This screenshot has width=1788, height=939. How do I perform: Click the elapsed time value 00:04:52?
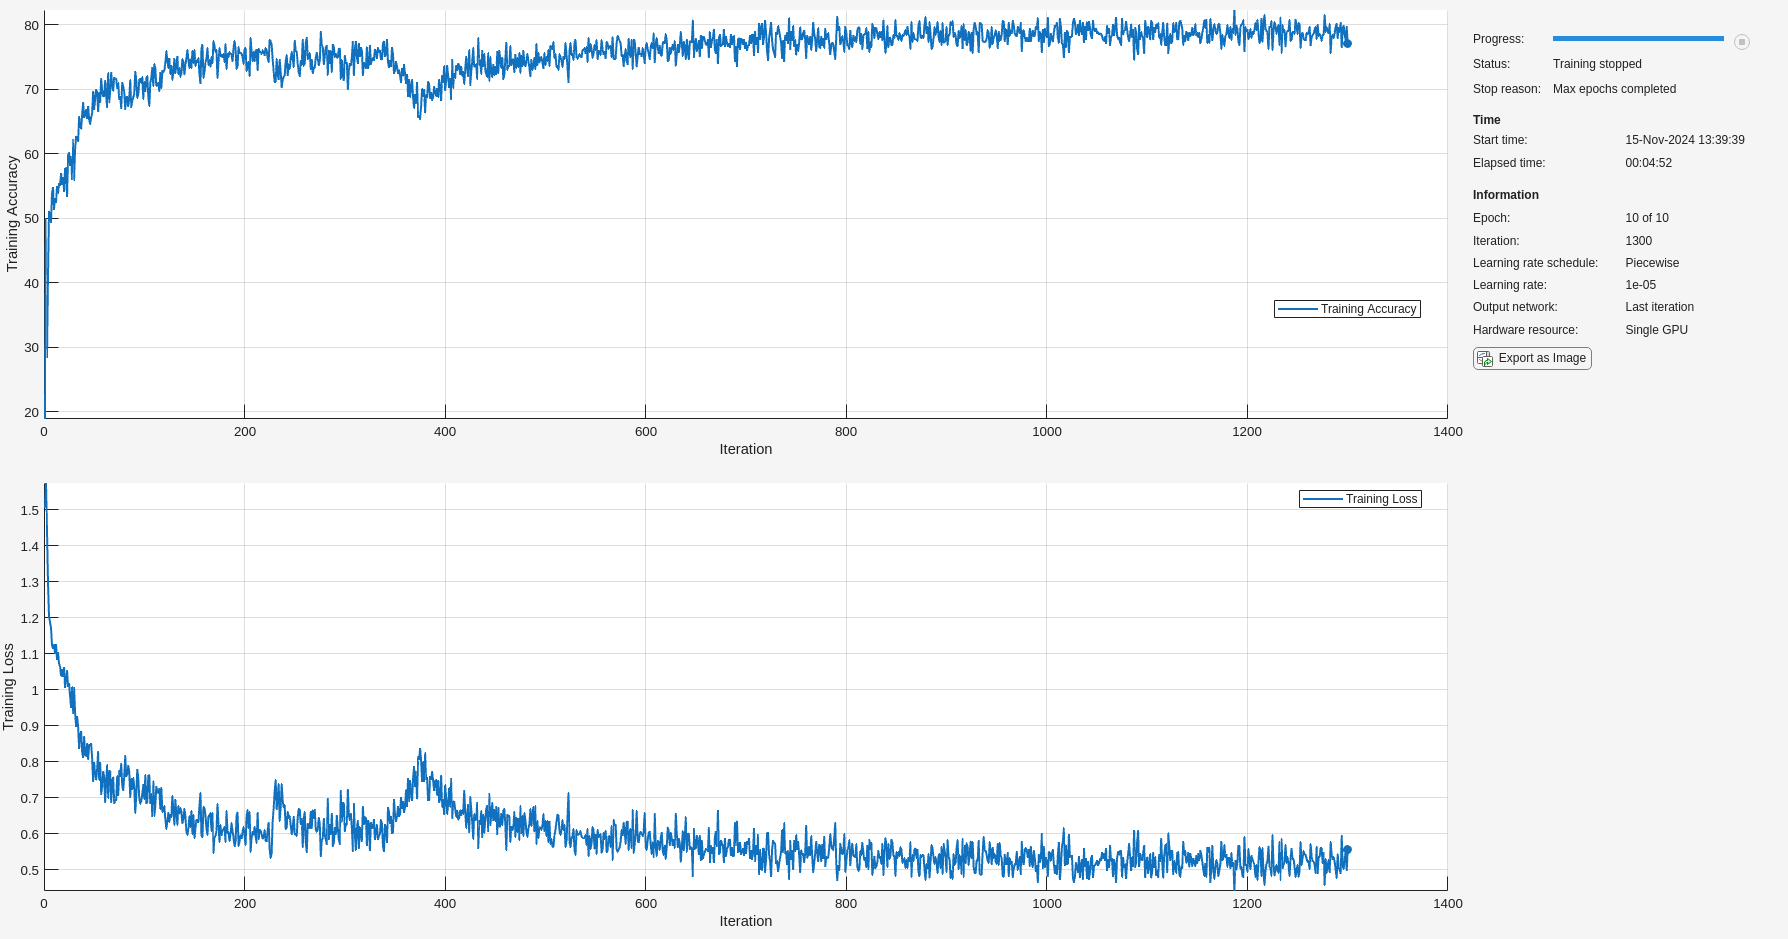pos(1648,163)
